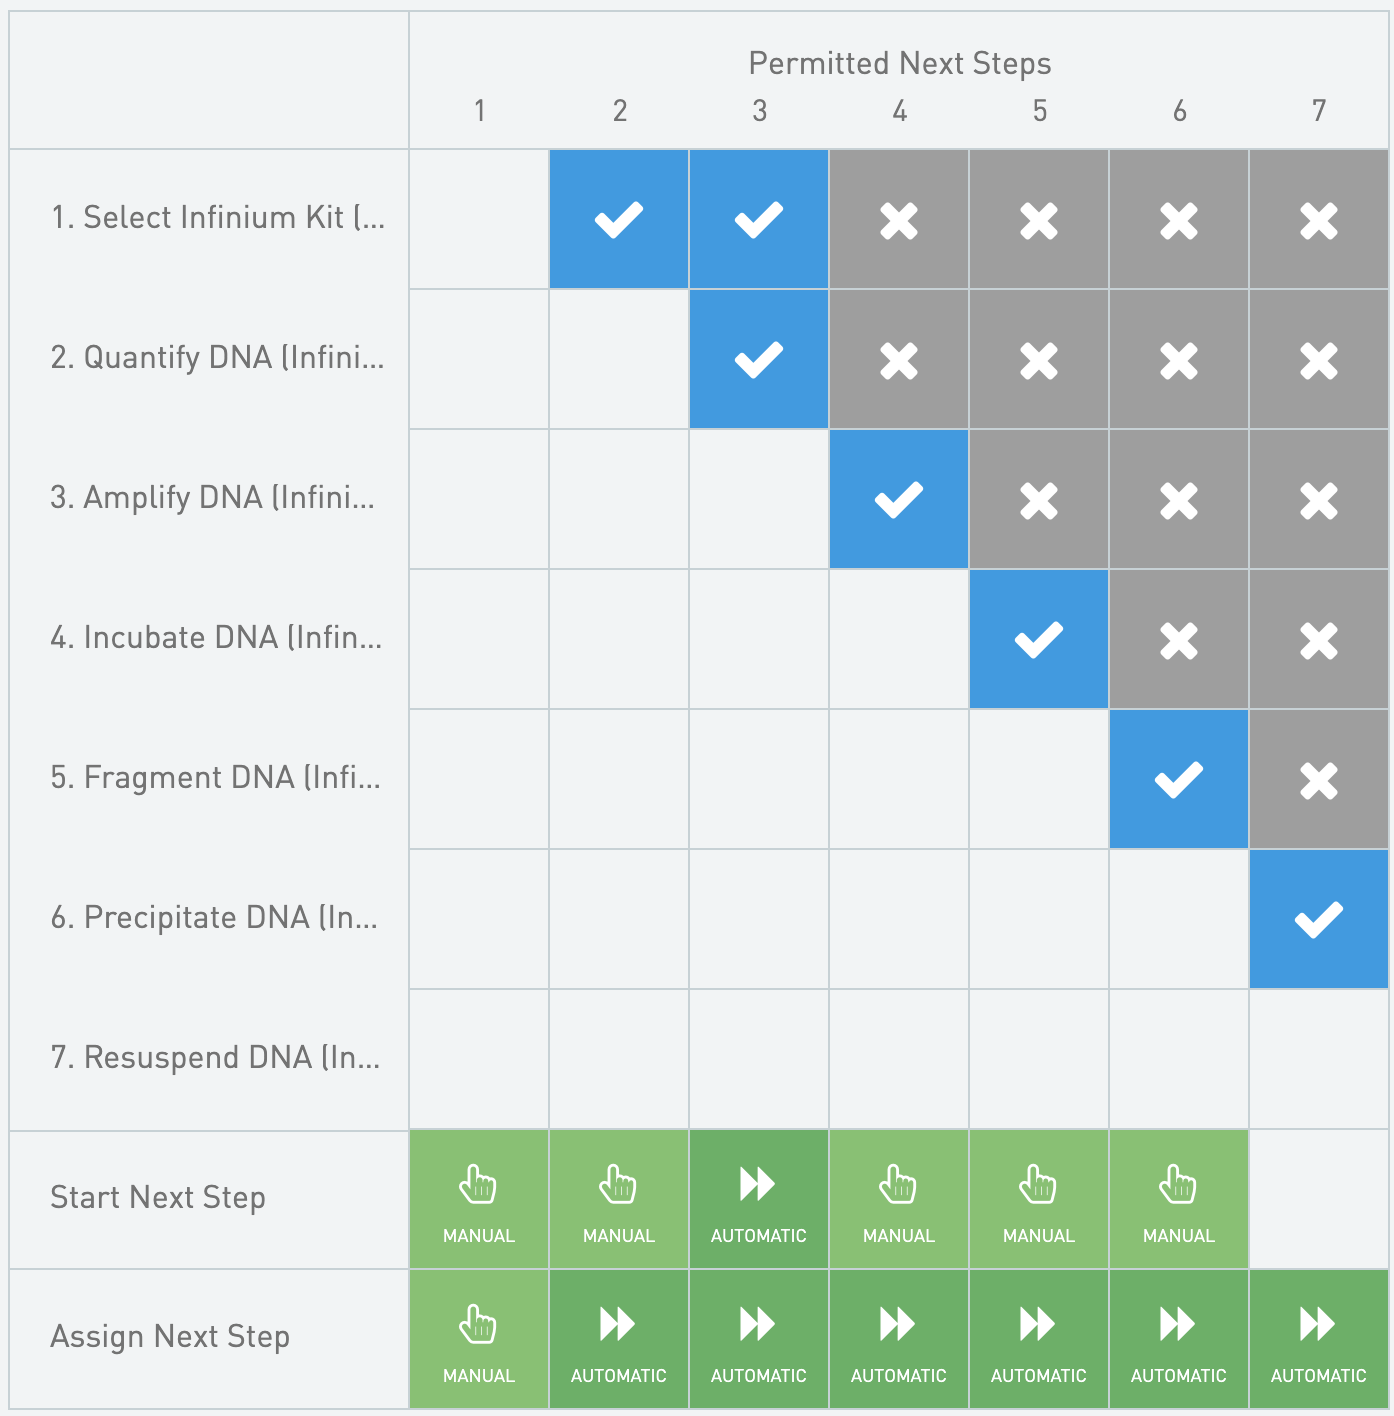The image size is (1394, 1416).
Task: Toggle Start Next Step for step 1
Action: coord(479,1199)
